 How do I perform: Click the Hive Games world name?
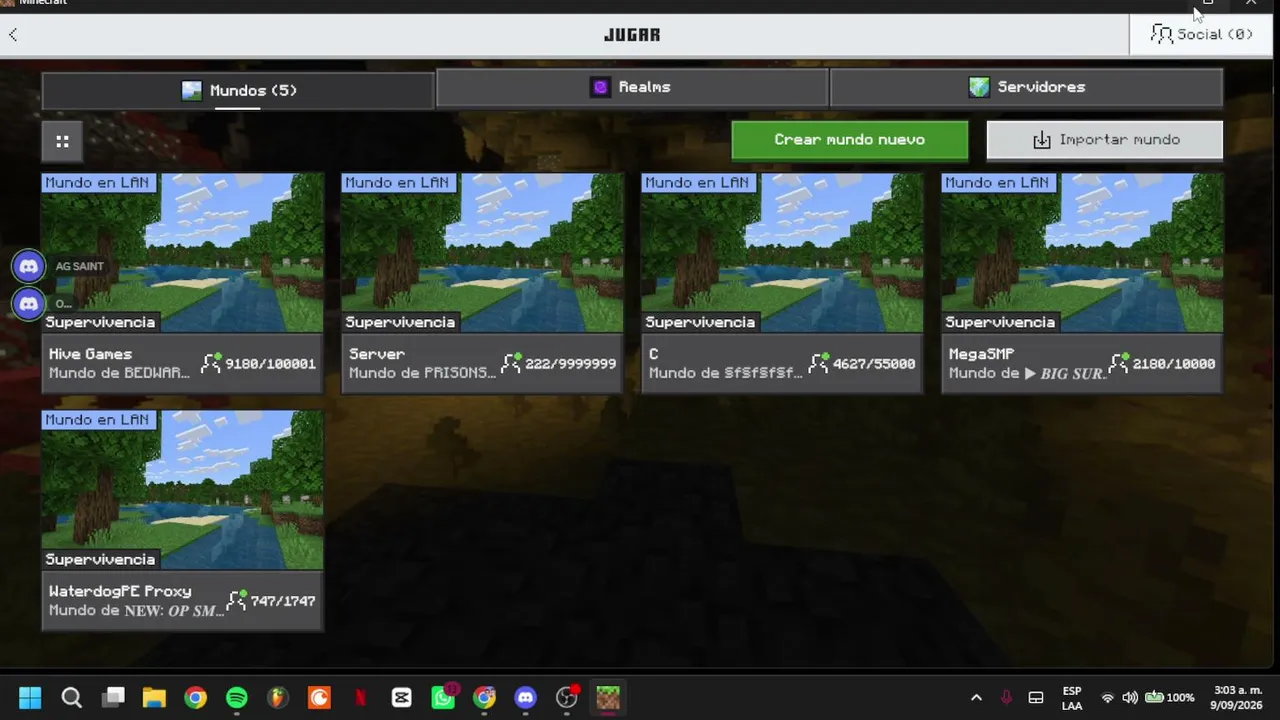90,354
